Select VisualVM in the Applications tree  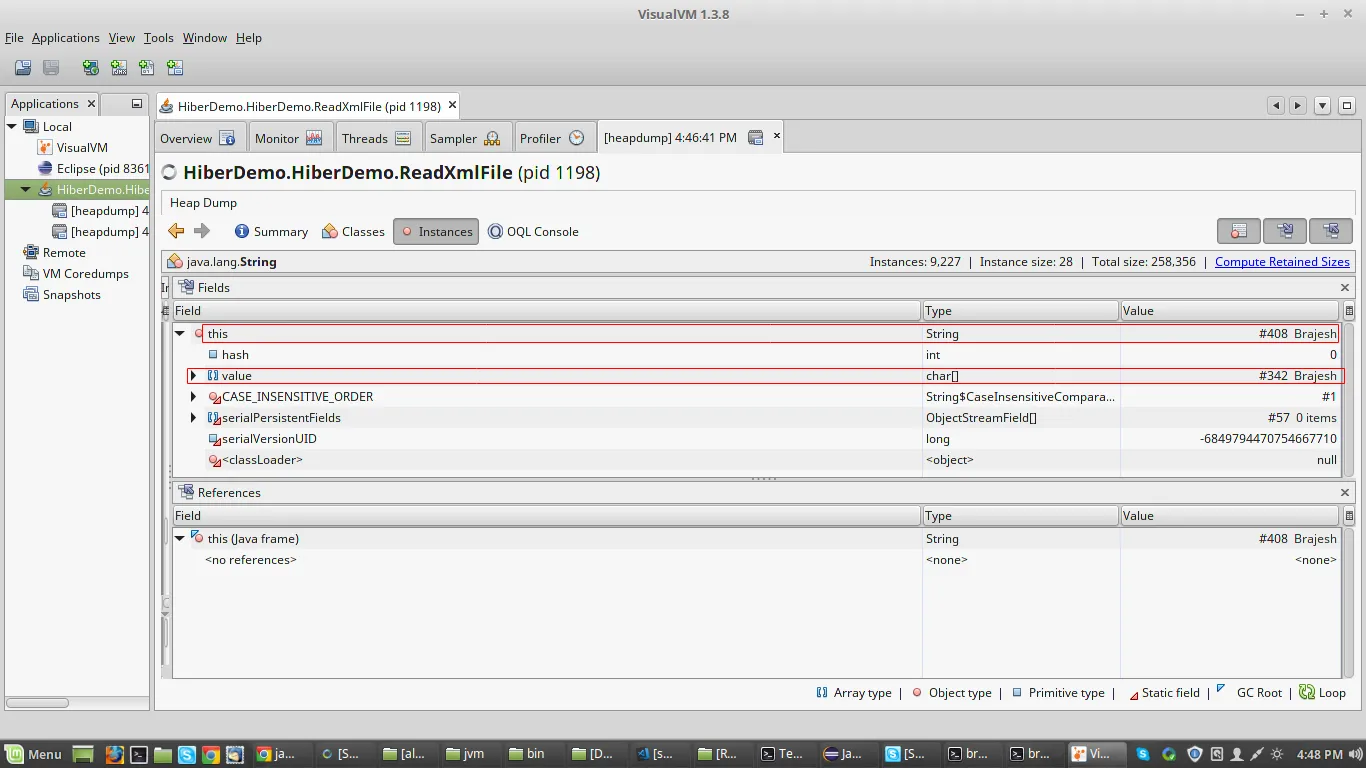(73, 147)
